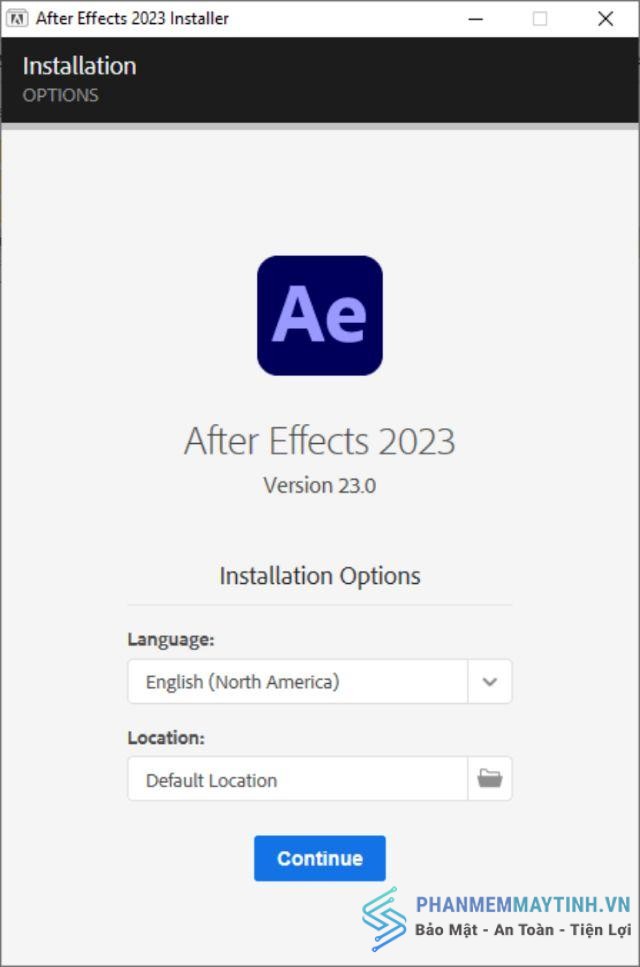Click the OPTIONS subtitle in header

tap(60, 95)
